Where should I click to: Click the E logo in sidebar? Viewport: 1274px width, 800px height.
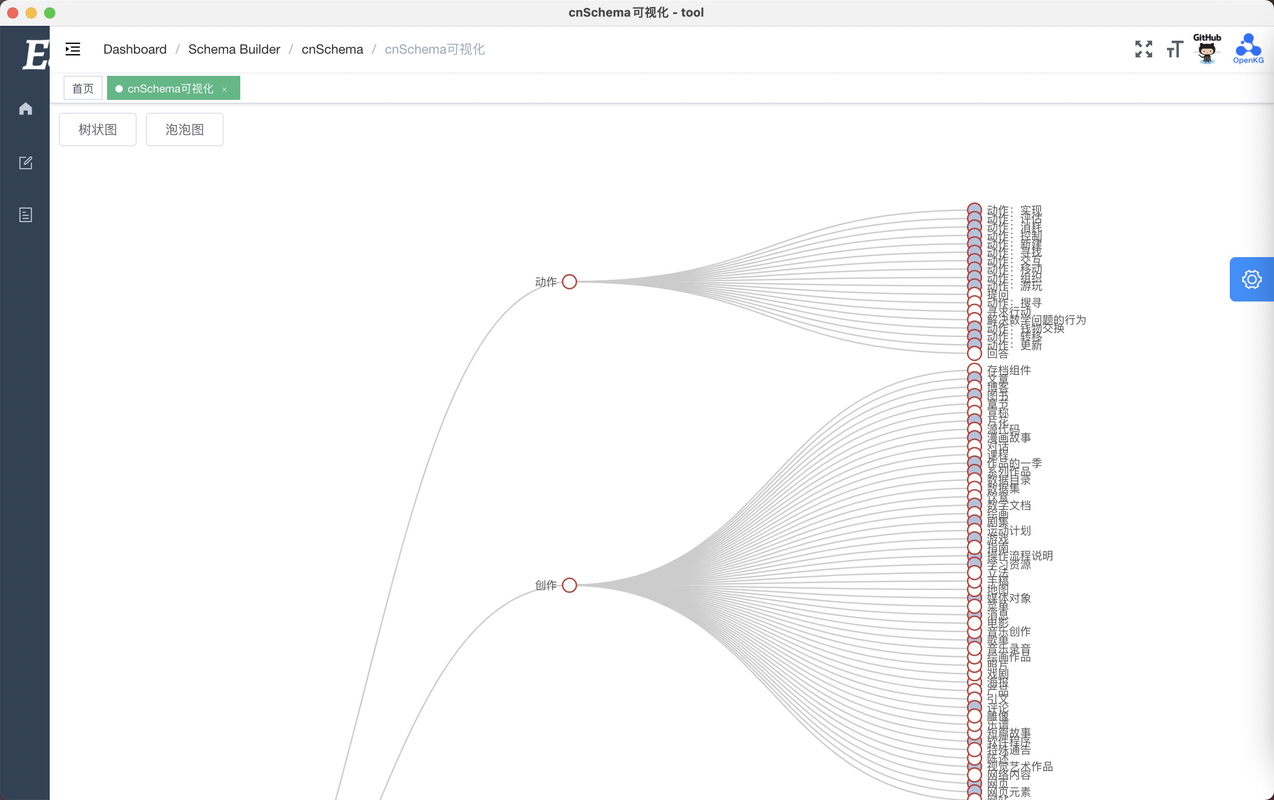35,55
